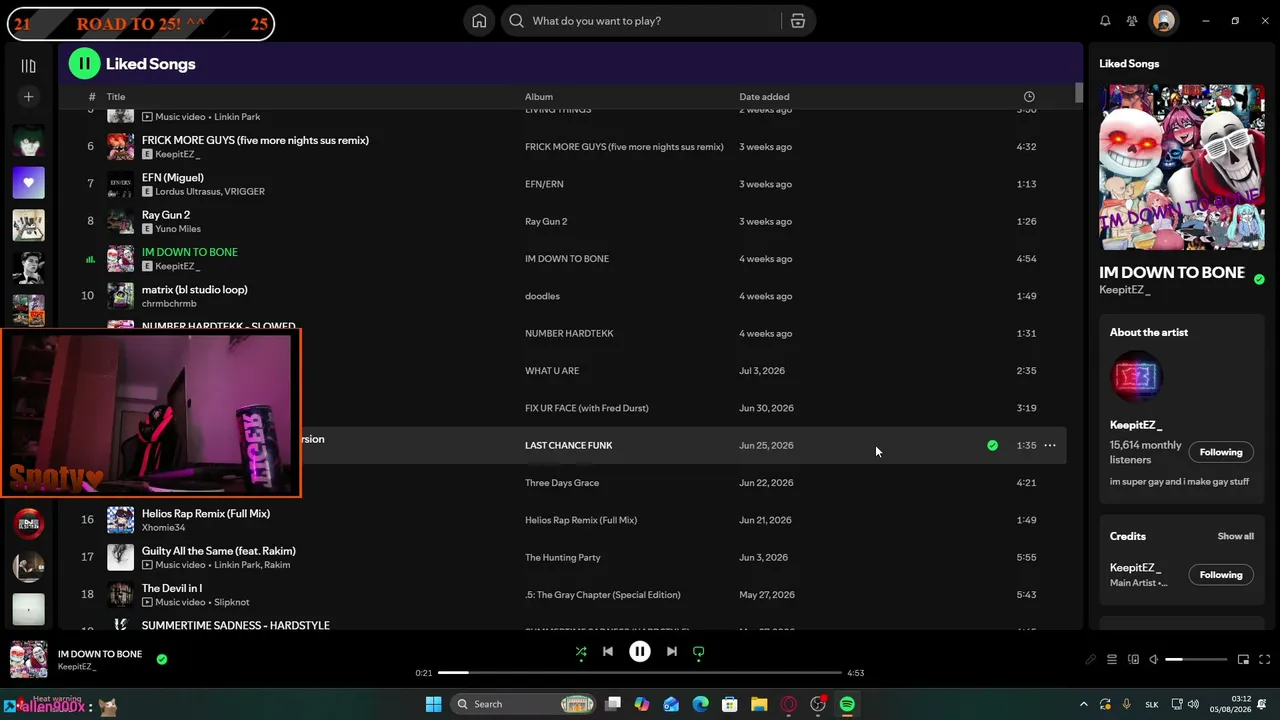Open artist 'chrmbchrmb'

169,304
